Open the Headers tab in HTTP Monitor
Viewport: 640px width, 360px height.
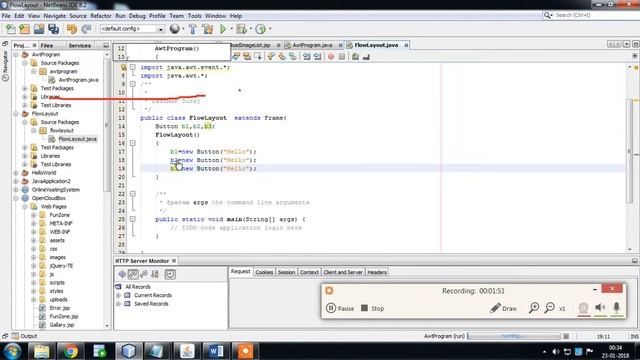[x=377, y=272]
